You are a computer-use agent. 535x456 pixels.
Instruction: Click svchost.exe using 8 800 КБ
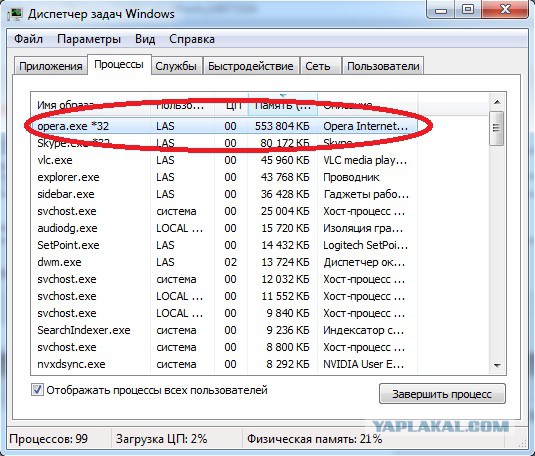point(225,347)
